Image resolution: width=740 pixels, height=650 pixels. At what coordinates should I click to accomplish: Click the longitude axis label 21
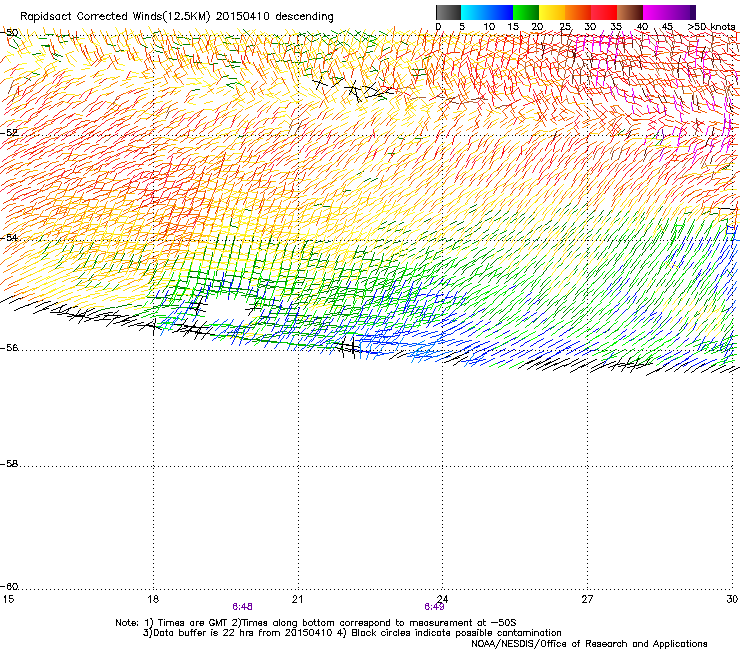point(297,599)
